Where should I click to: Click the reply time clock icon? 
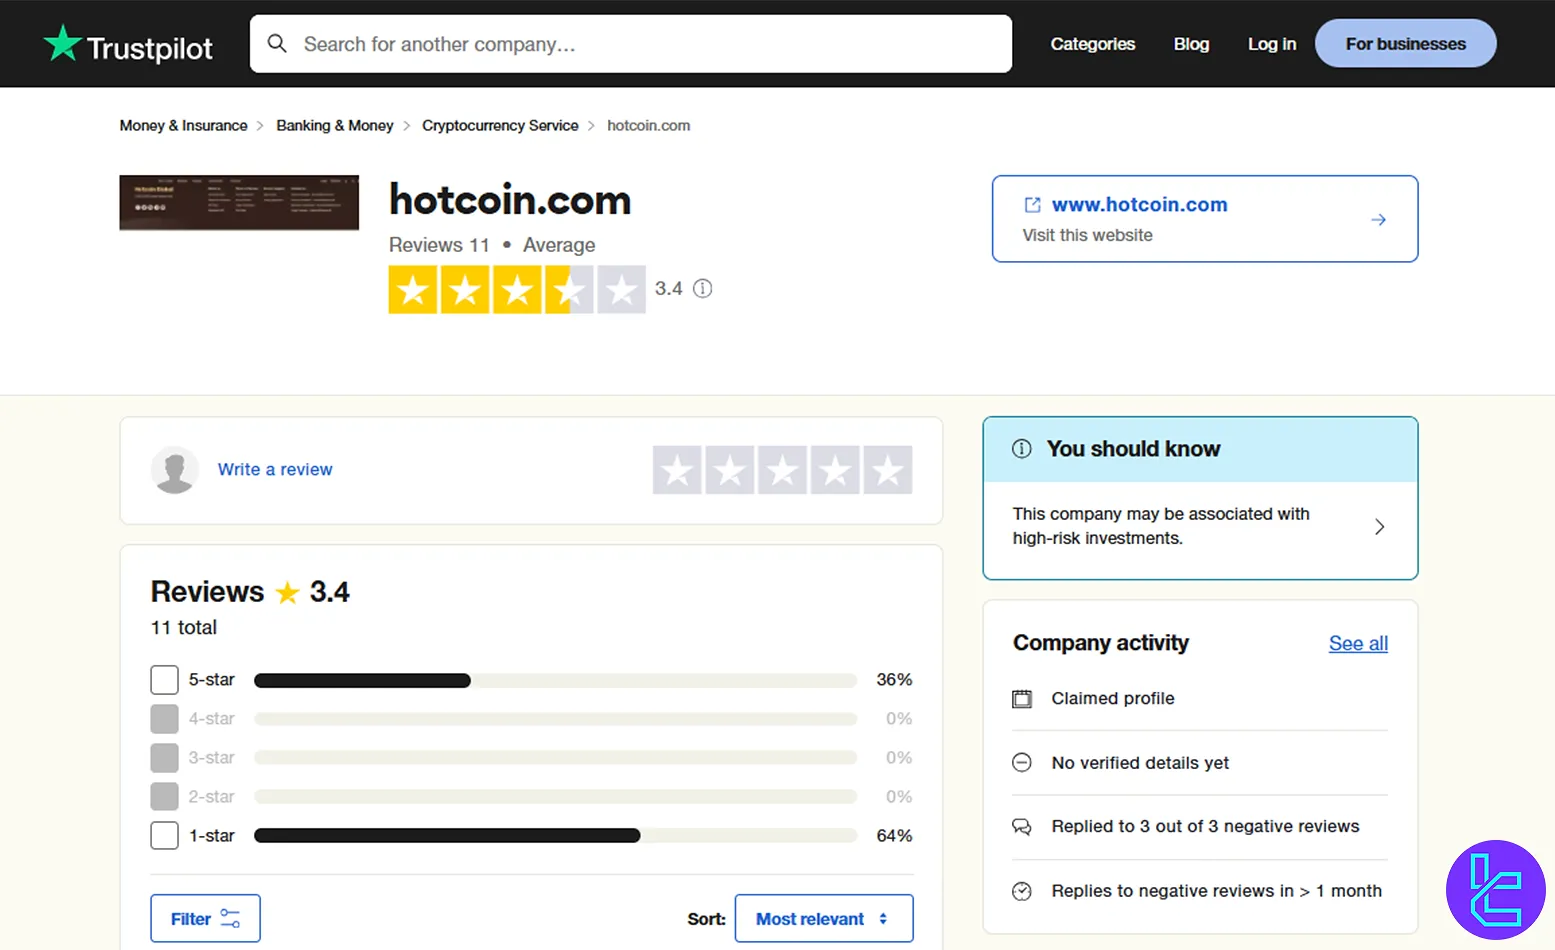point(1021,891)
